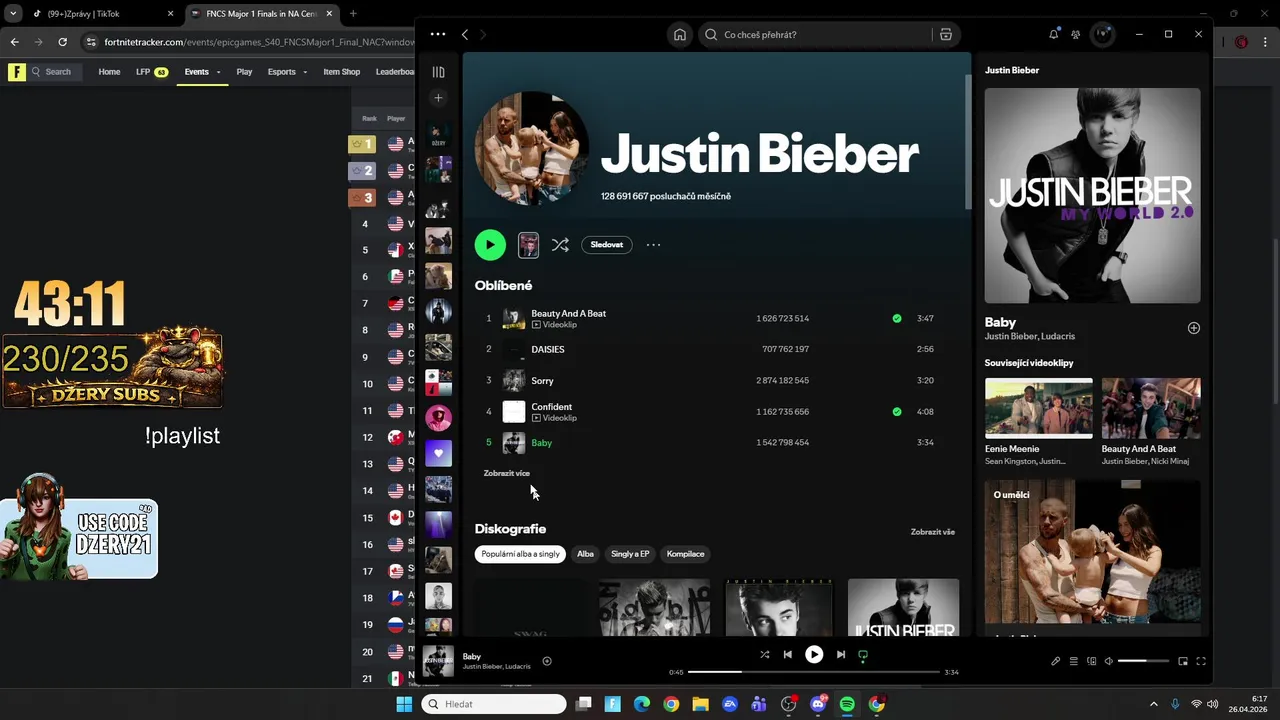Show hidden system tray icons
This screenshot has width=1280, height=720.
tap(1153, 704)
